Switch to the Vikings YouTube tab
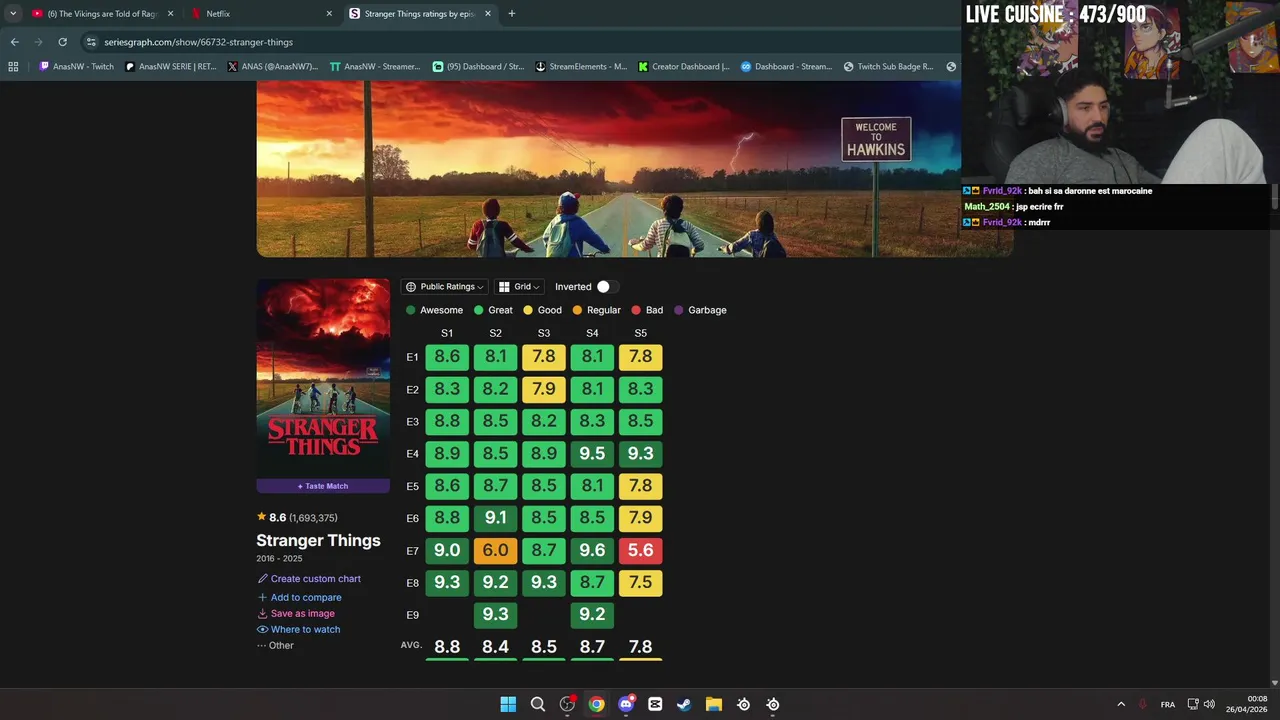The height and width of the screenshot is (720, 1280). [x=102, y=14]
